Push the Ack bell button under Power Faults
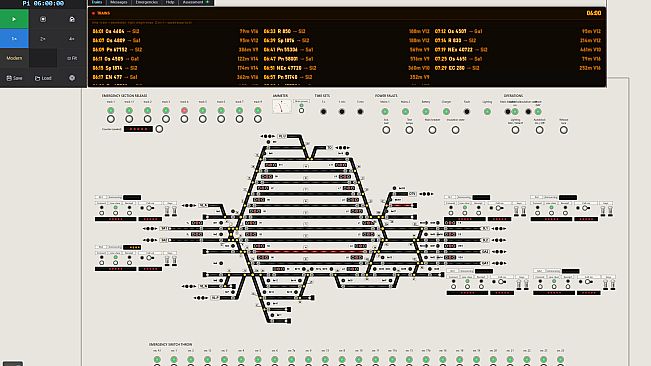Image resolution: width=651 pixels, height=366 pixels. 386,130
